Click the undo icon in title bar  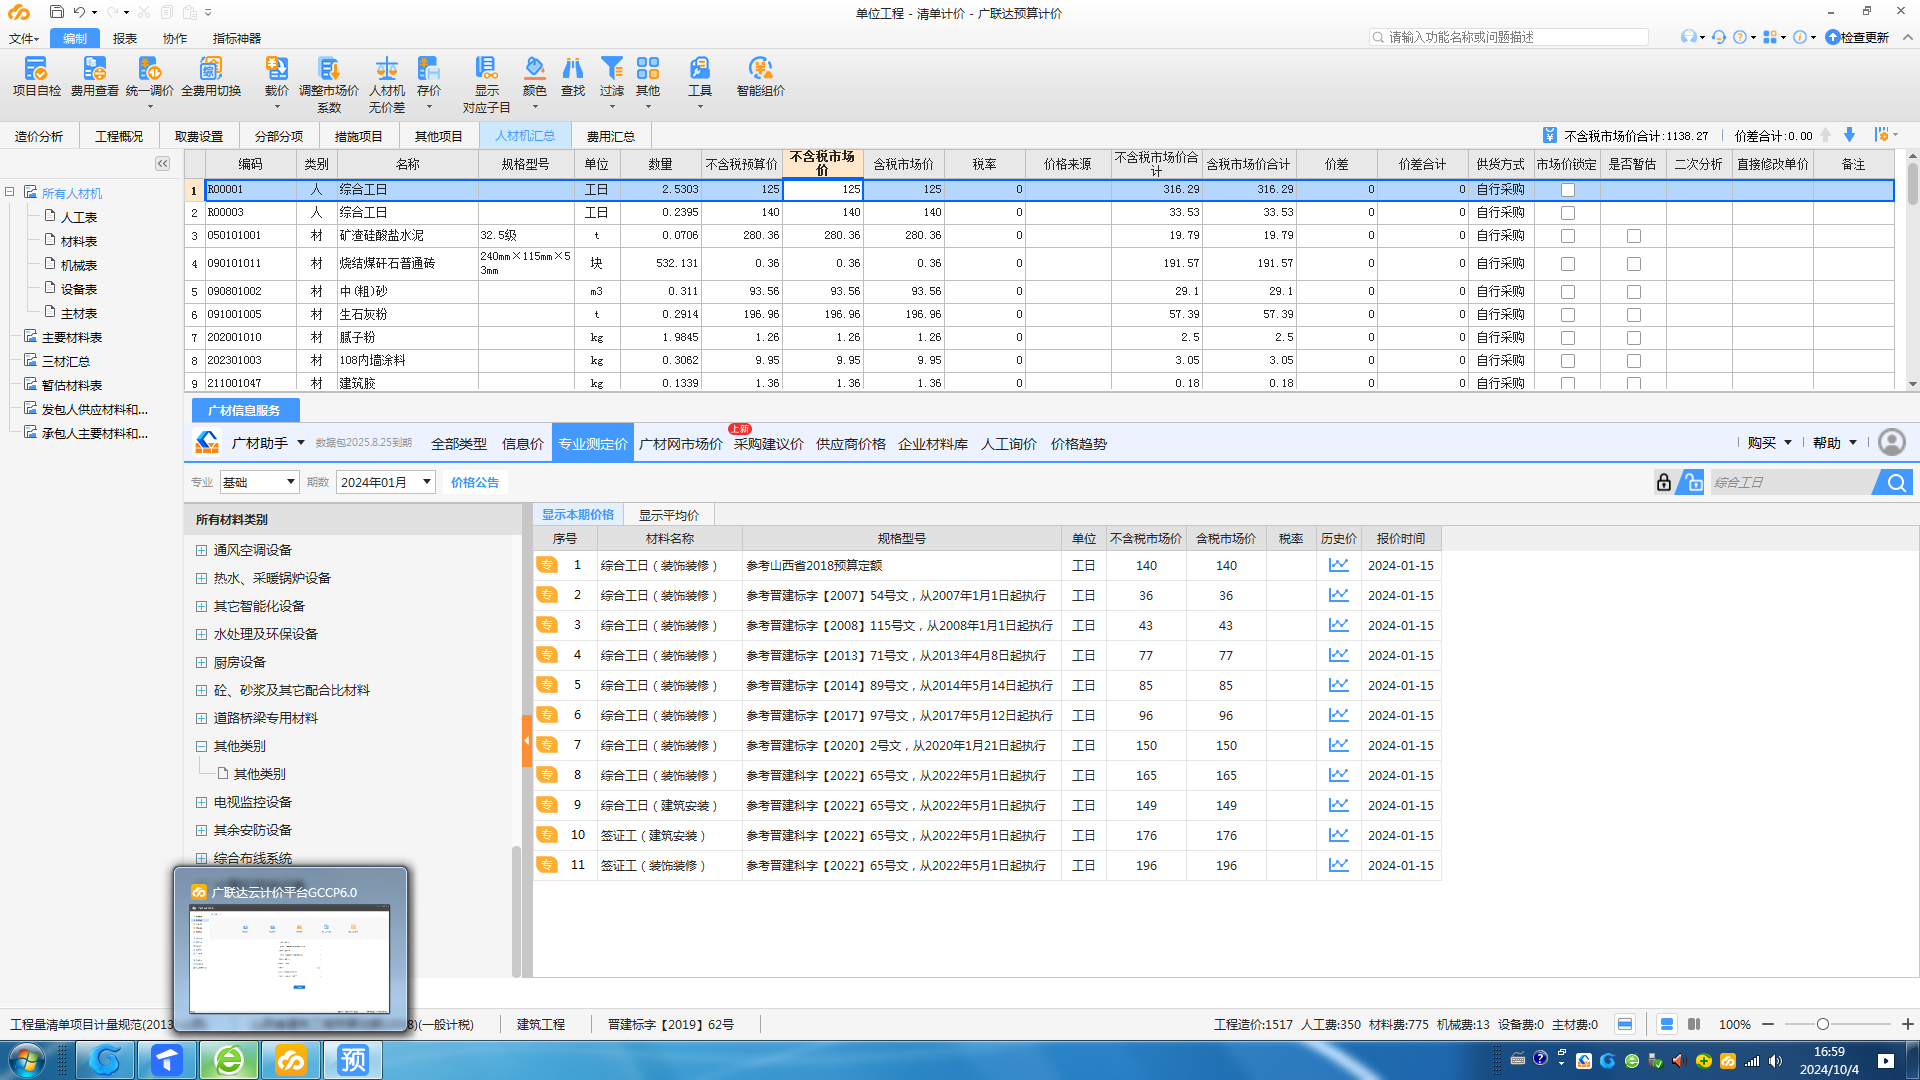click(79, 12)
